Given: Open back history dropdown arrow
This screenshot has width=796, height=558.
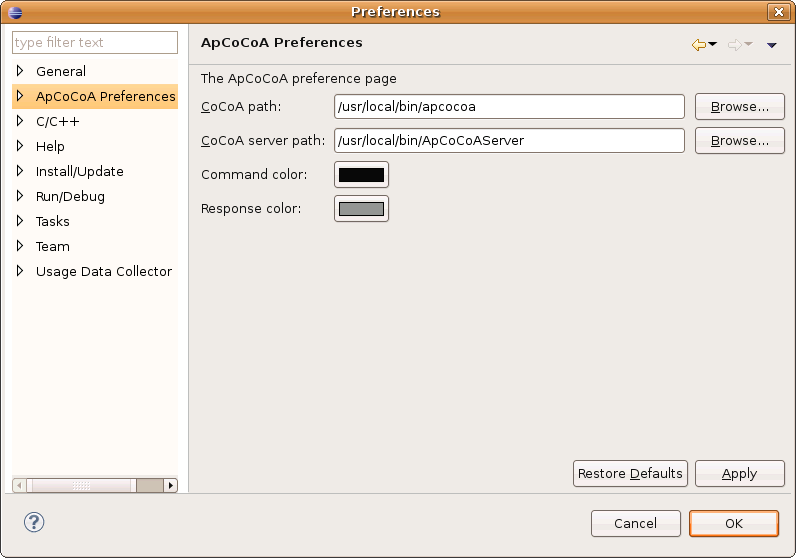Looking at the screenshot, I should point(712,44).
